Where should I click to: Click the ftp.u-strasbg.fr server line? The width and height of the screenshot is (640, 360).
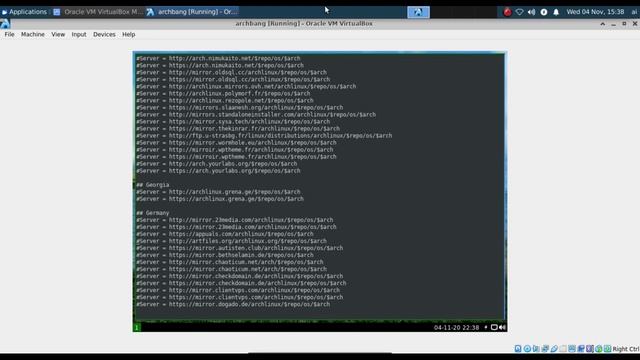[264, 136]
